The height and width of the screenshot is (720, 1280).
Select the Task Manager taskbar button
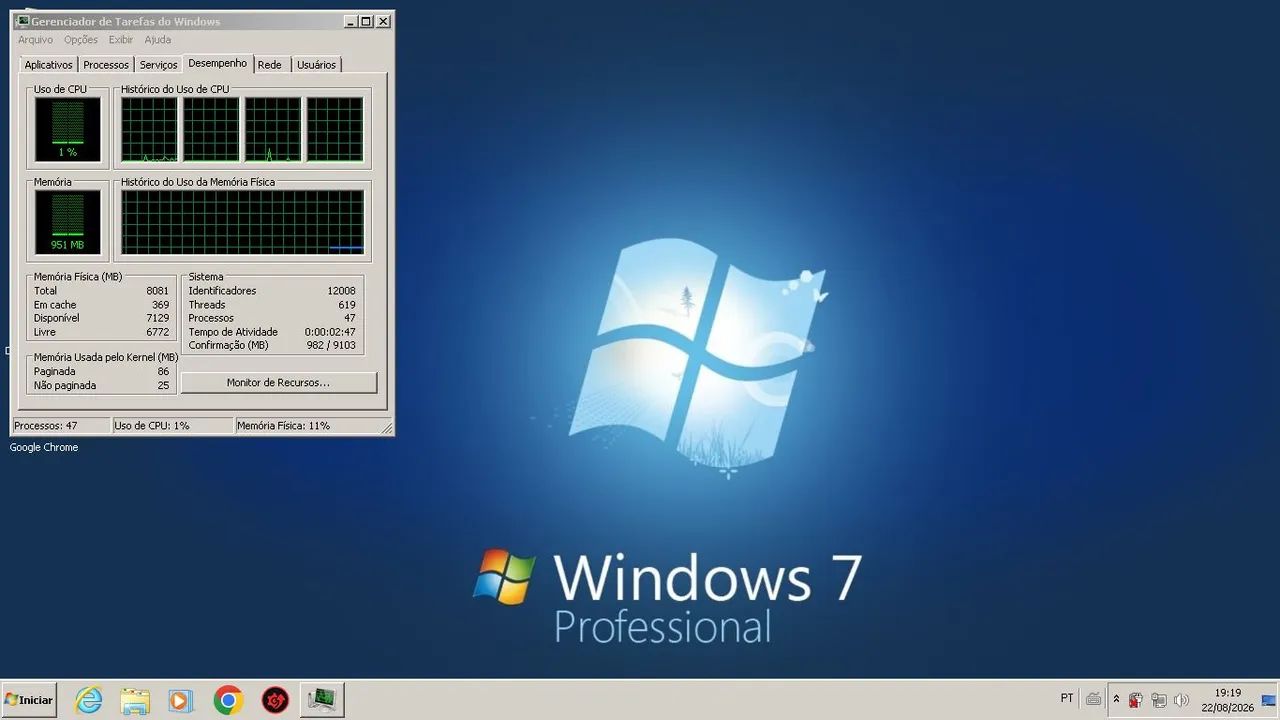click(x=321, y=700)
